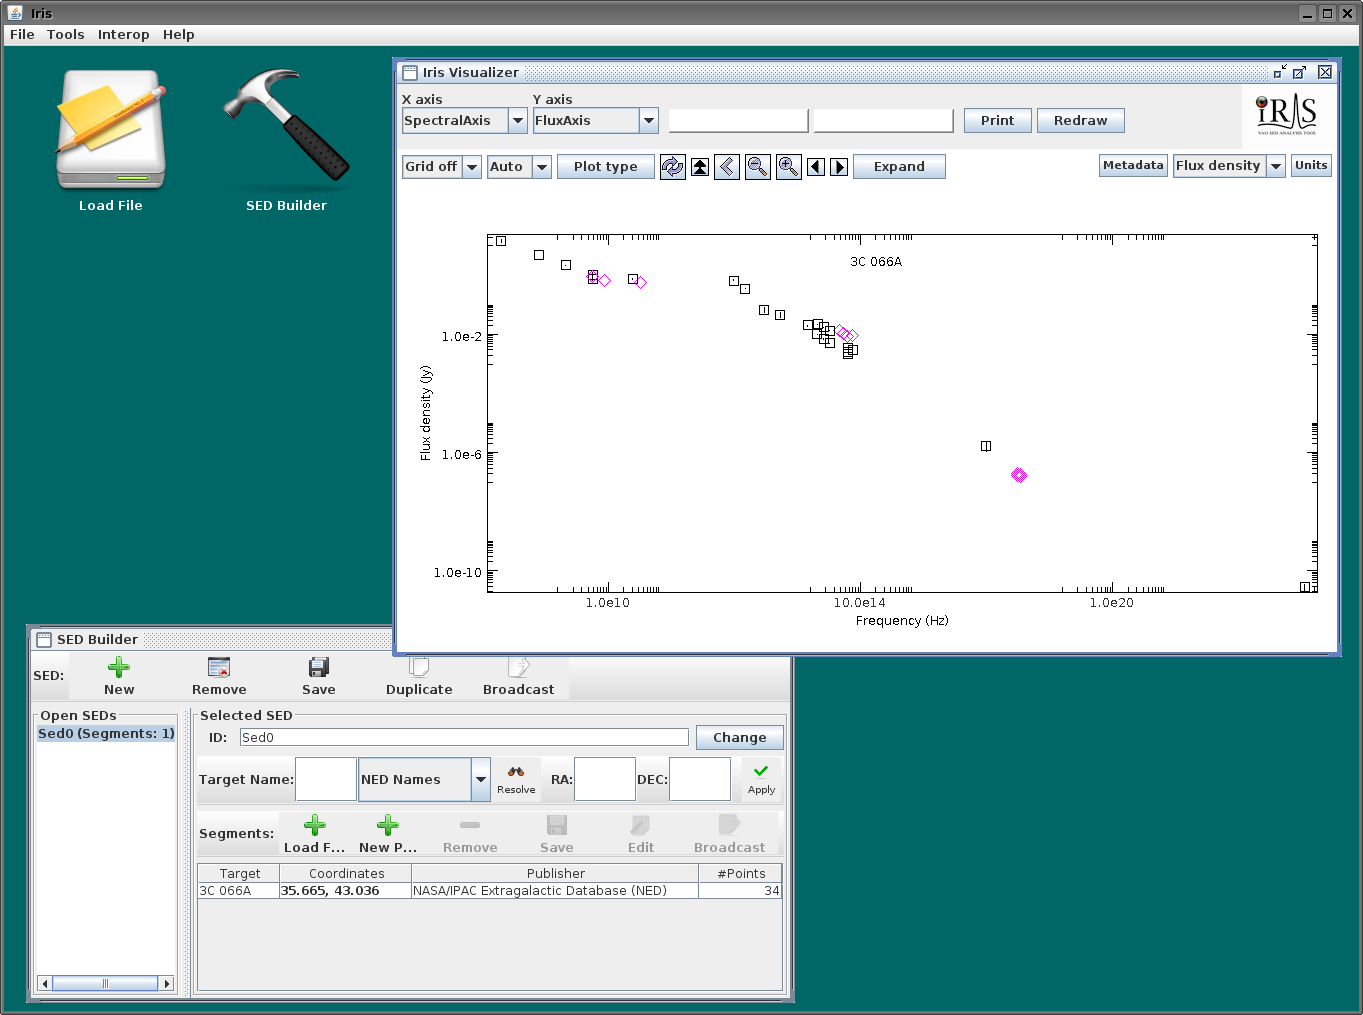The width and height of the screenshot is (1363, 1015).
Task: Click the zoom out magnifier icon
Action: tap(758, 167)
